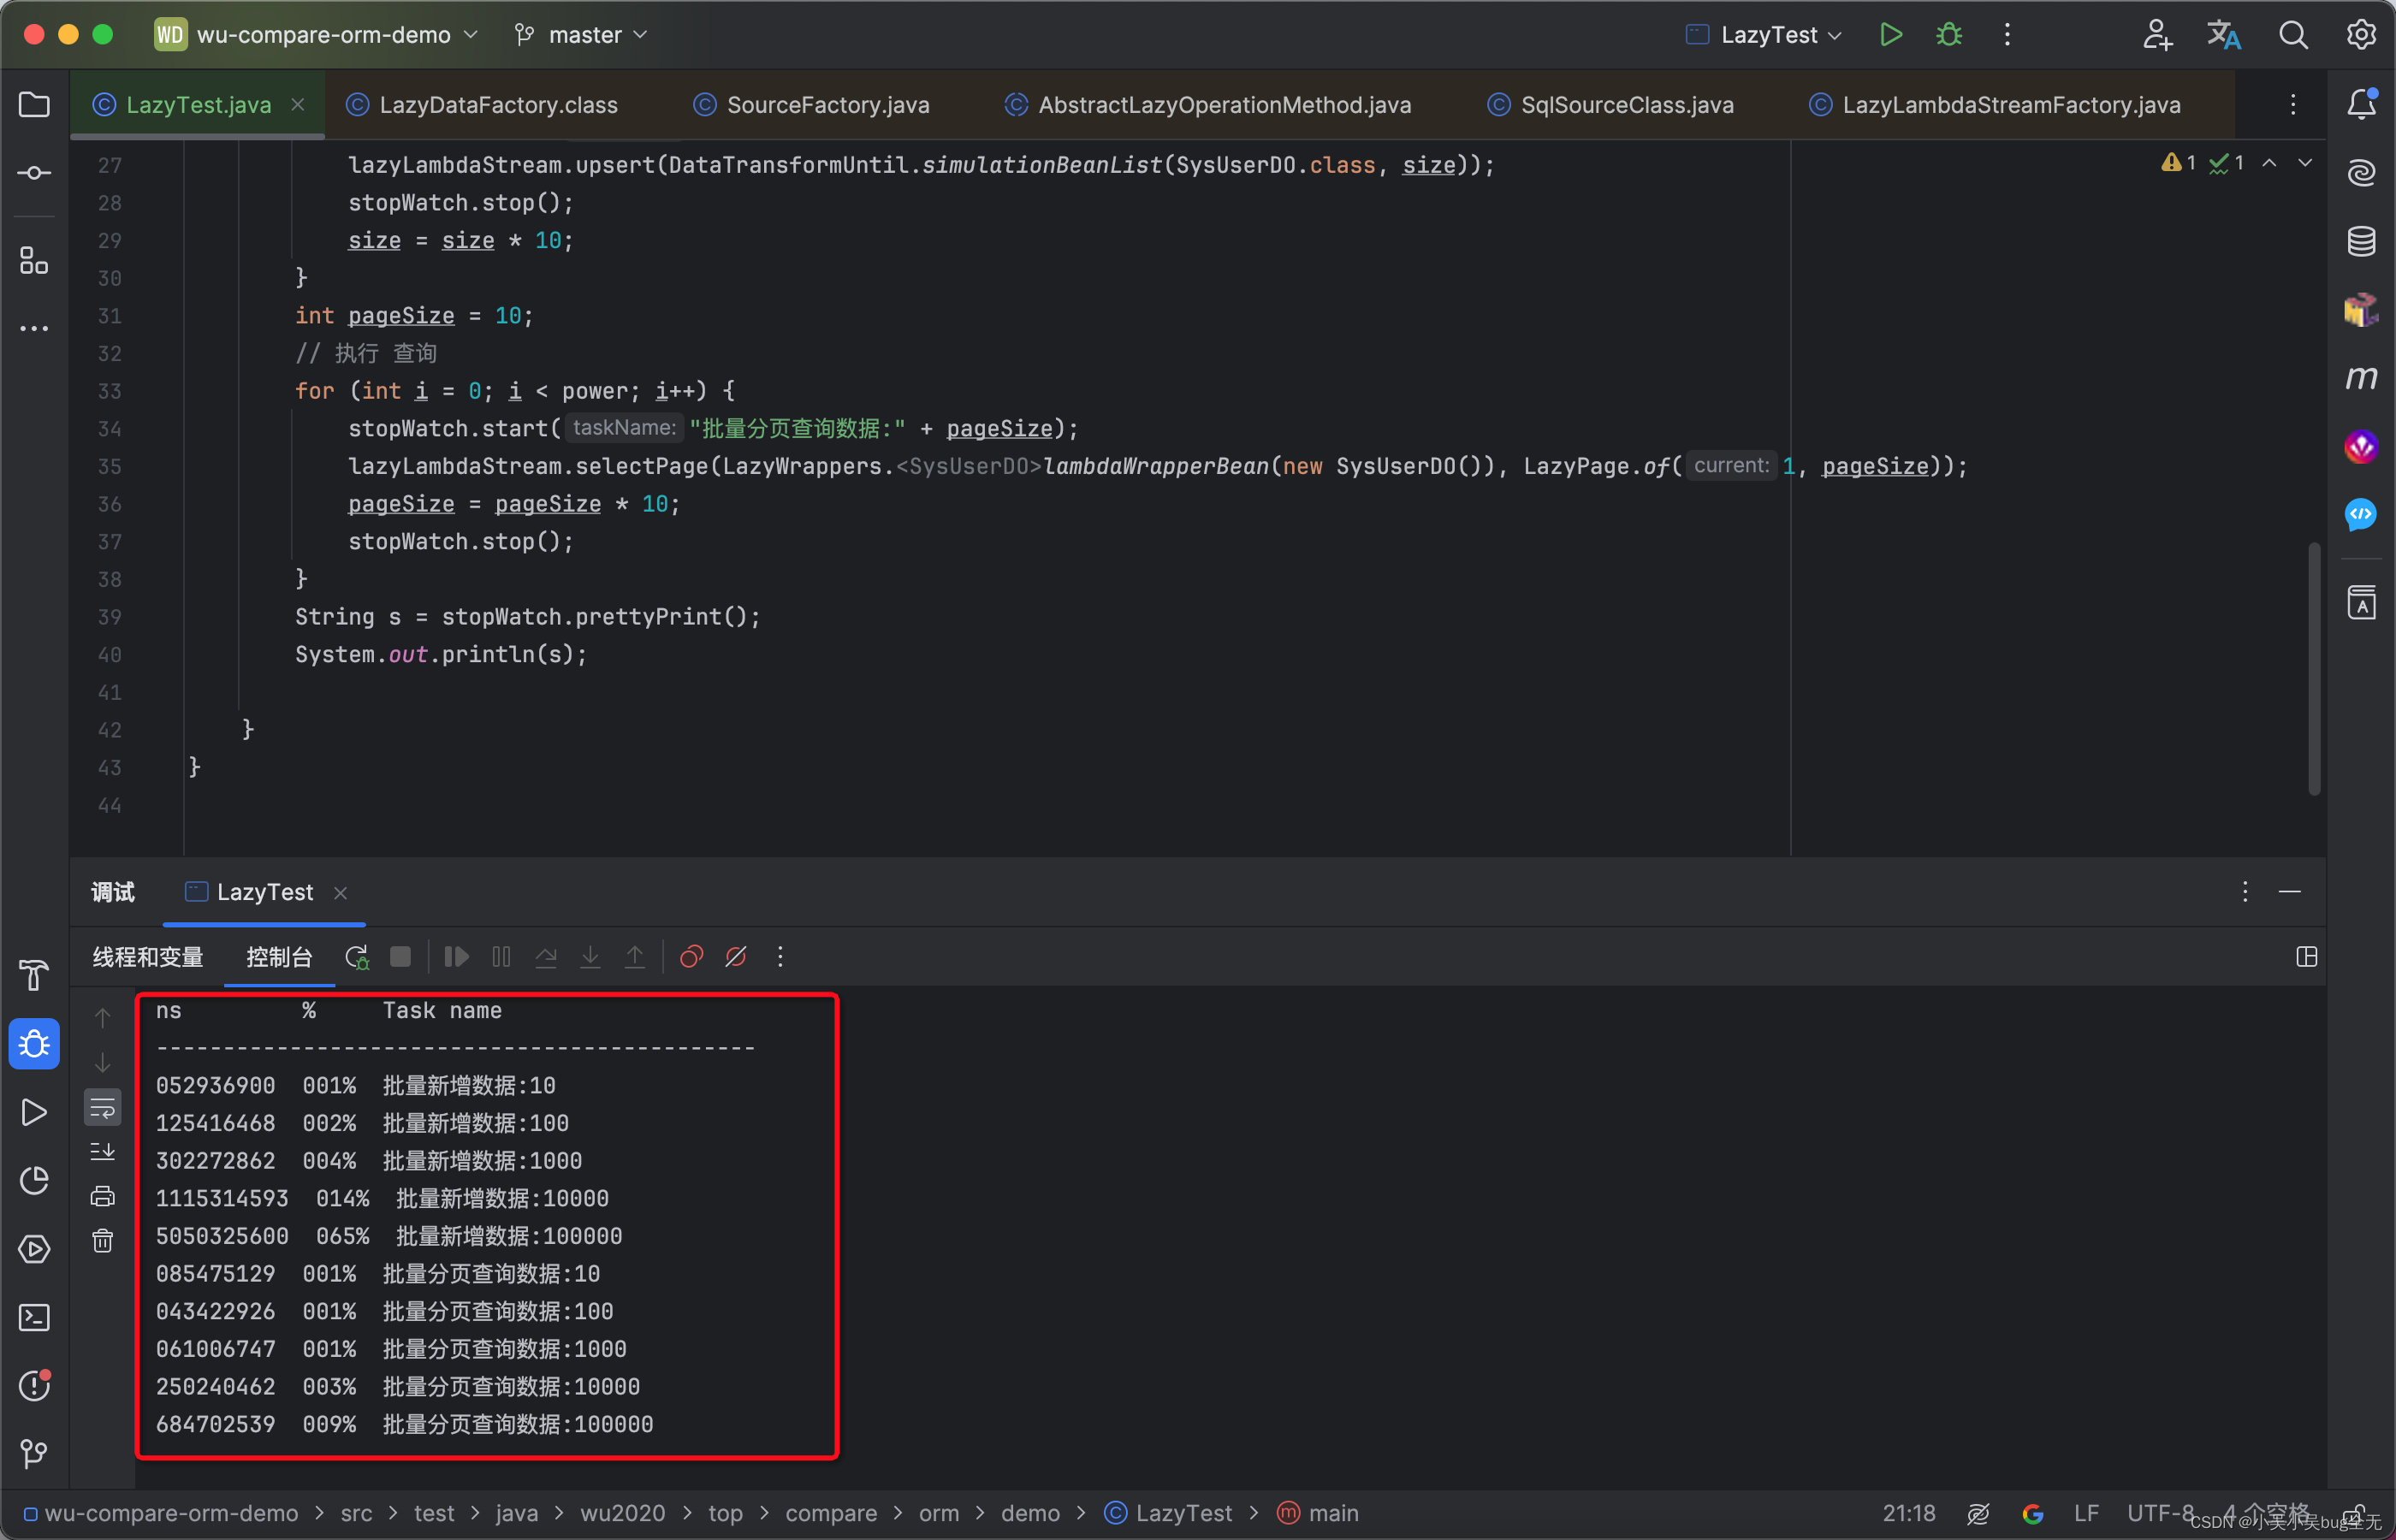Open the Git tool window icon

point(34,1453)
